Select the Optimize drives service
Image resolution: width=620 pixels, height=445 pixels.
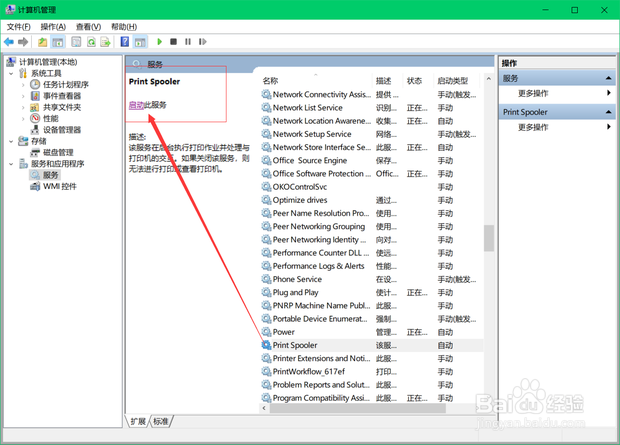(x=371, y=200)
